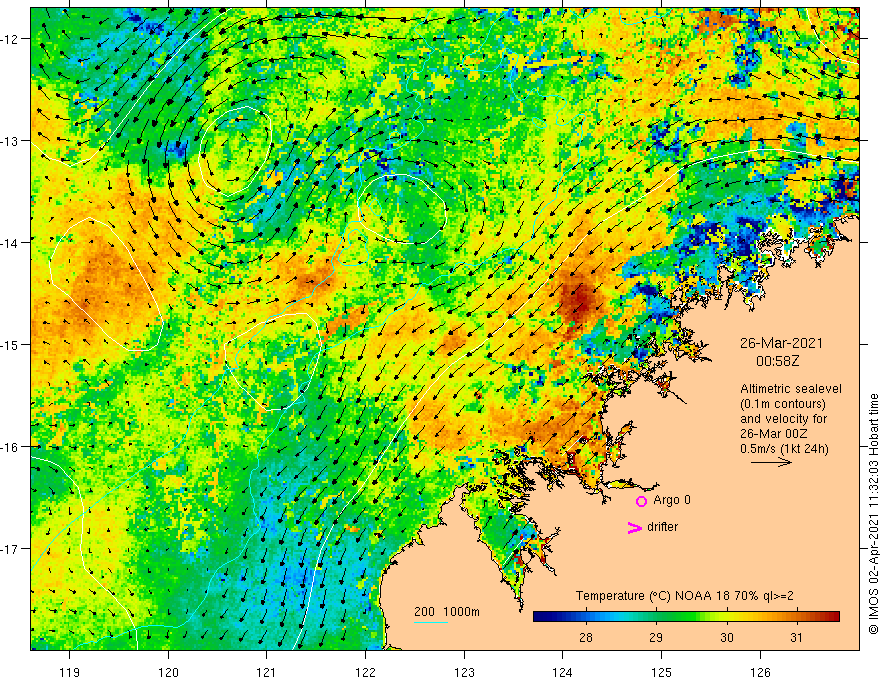Click the 119 longitude axis label
The height and width of the screenshot is (680, 880).
pos(70,672)
